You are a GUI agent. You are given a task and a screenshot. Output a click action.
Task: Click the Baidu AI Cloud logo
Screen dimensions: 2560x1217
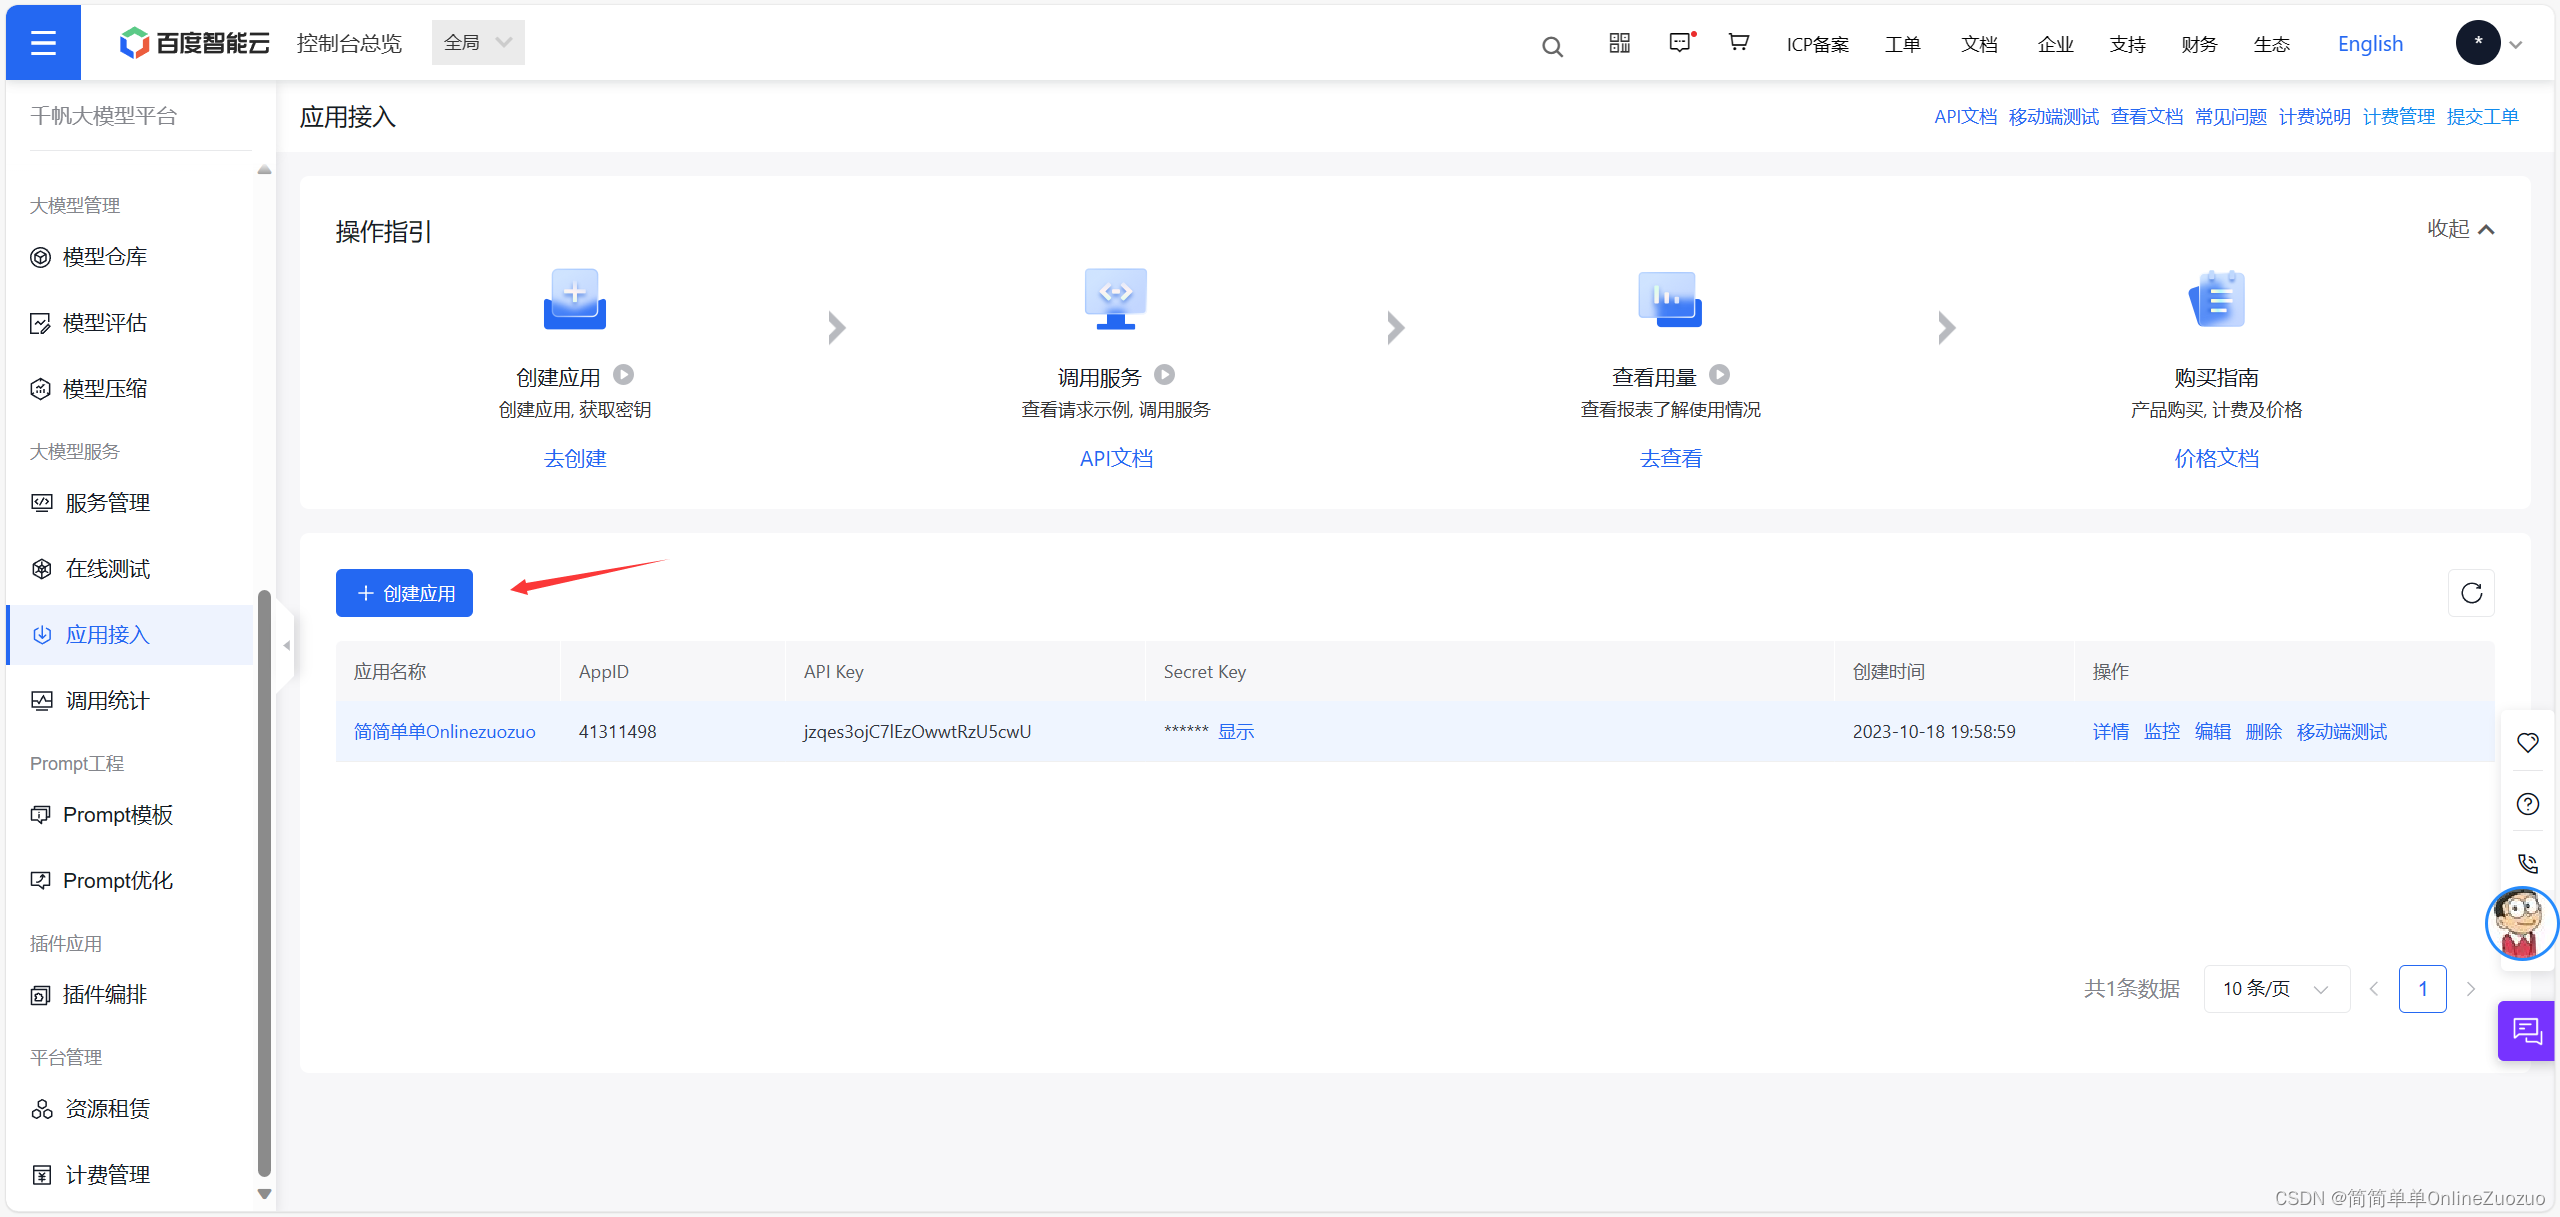(x=194, y=43)
